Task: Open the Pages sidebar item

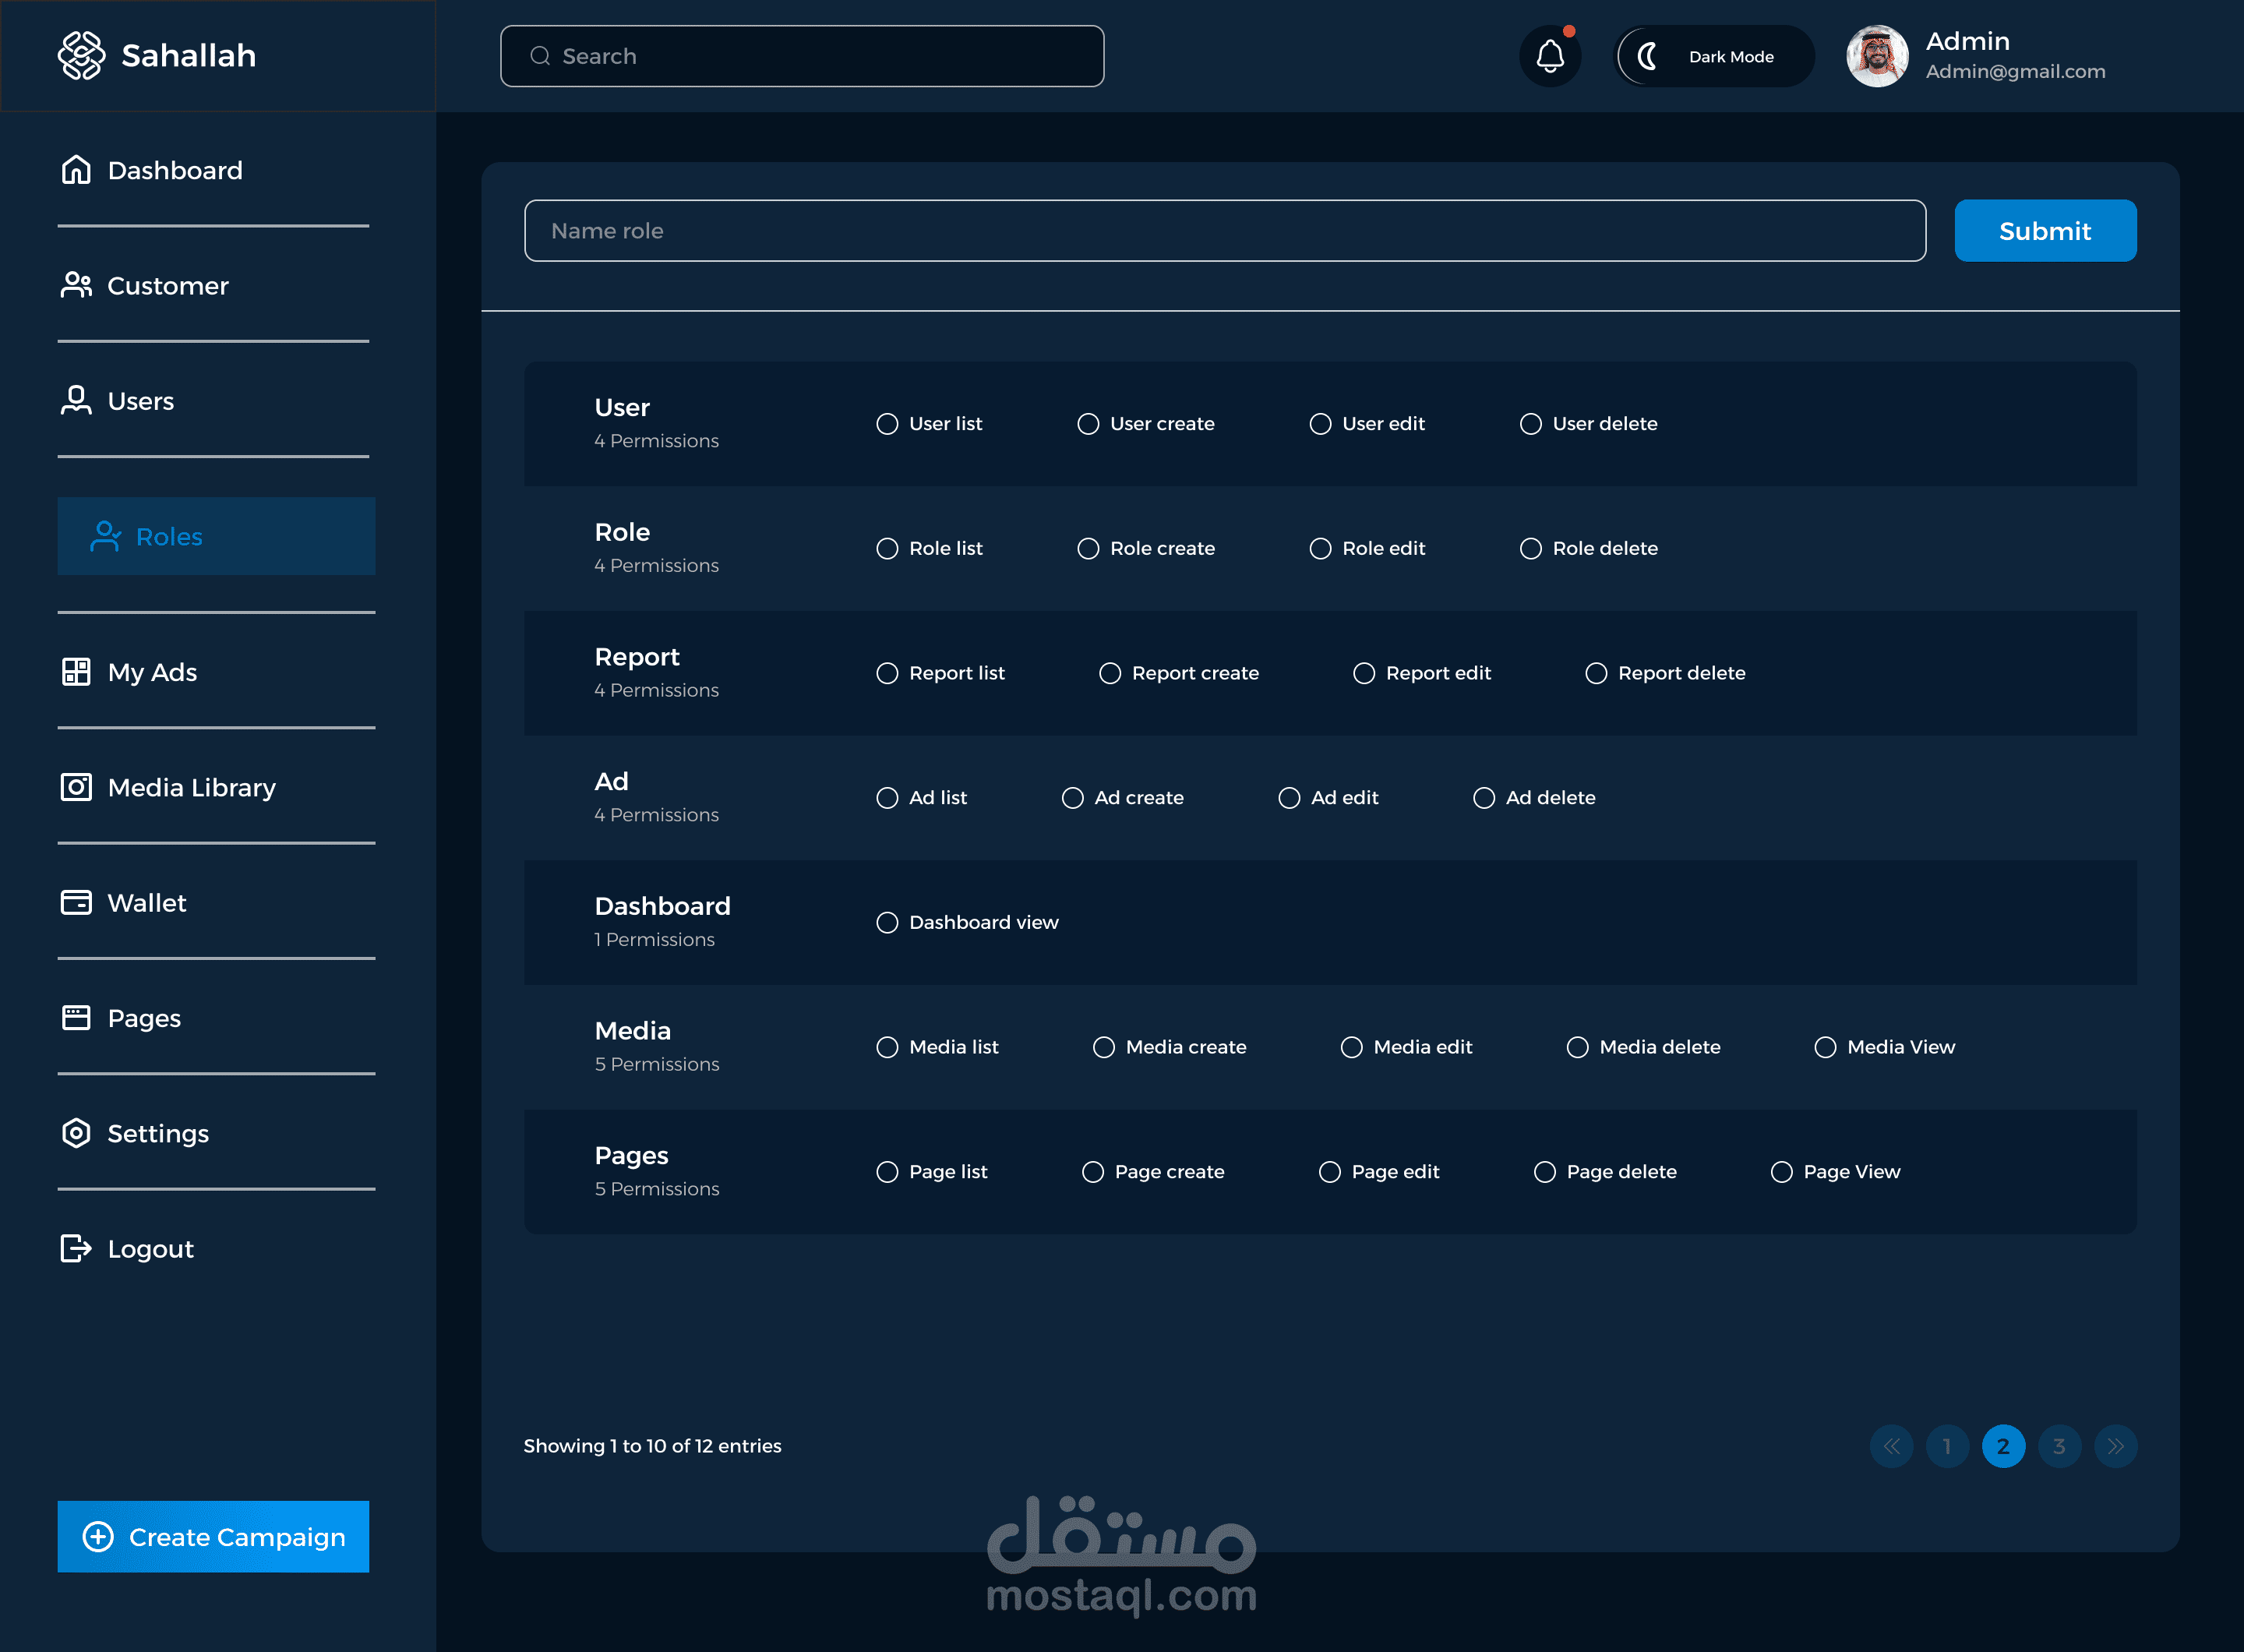Action: pyautogui.click(x=144, y=1018)
